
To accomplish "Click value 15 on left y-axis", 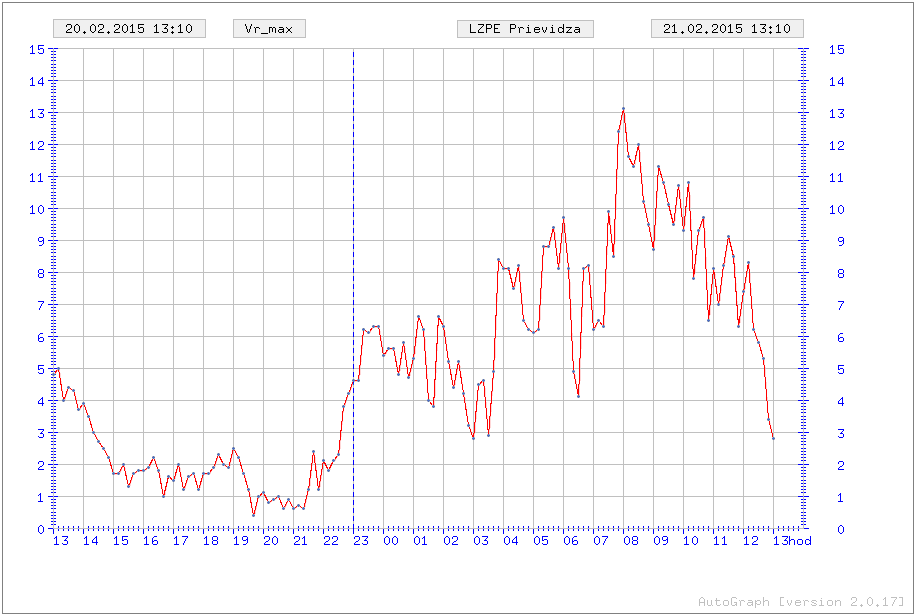I will [x=37, y=49].
